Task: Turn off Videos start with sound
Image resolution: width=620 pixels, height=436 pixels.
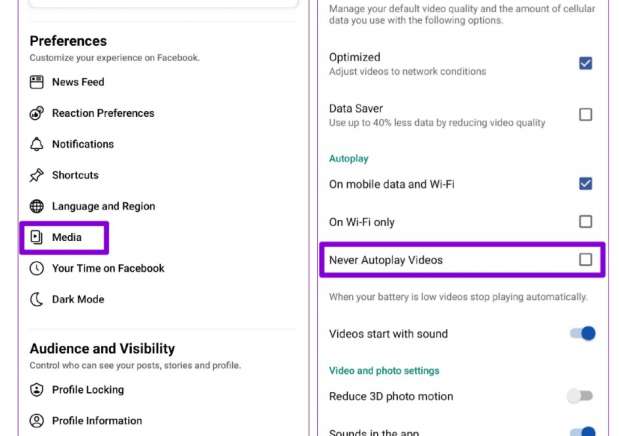Action: pos(582,334)
